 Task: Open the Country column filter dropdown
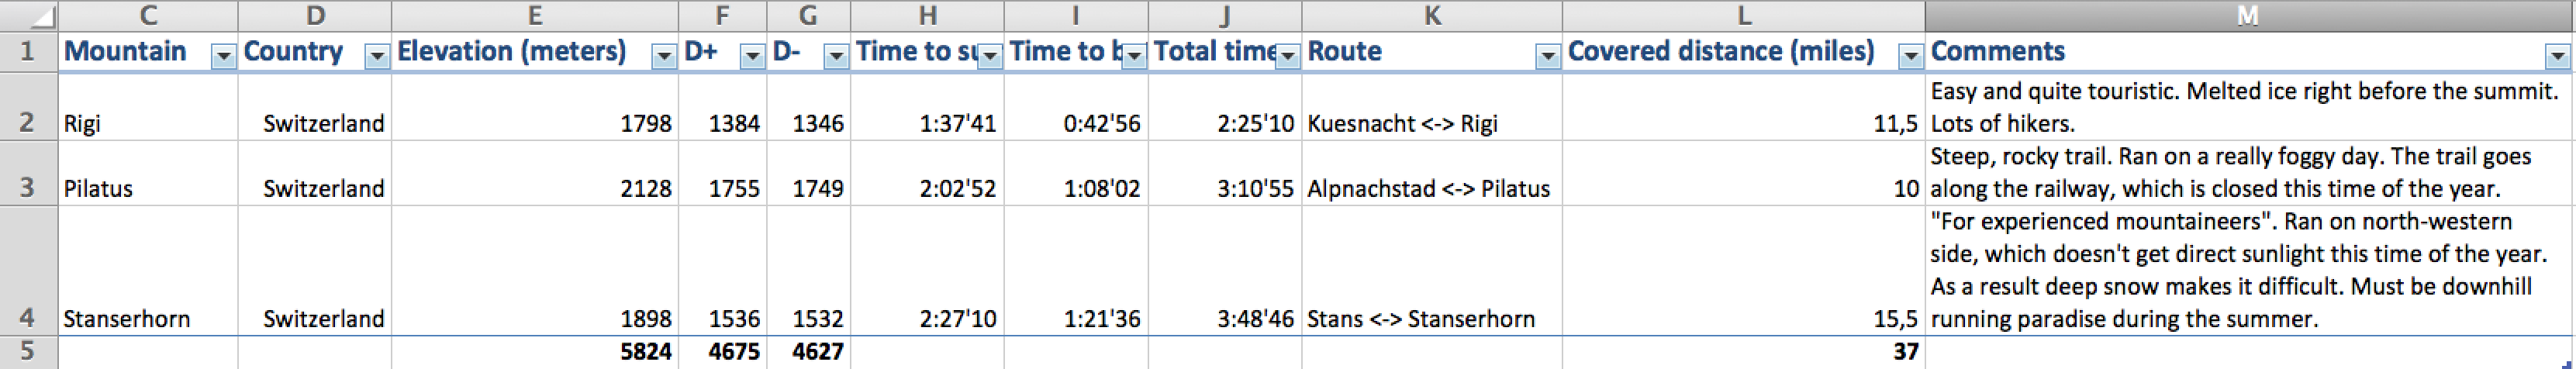click(376, 56)
